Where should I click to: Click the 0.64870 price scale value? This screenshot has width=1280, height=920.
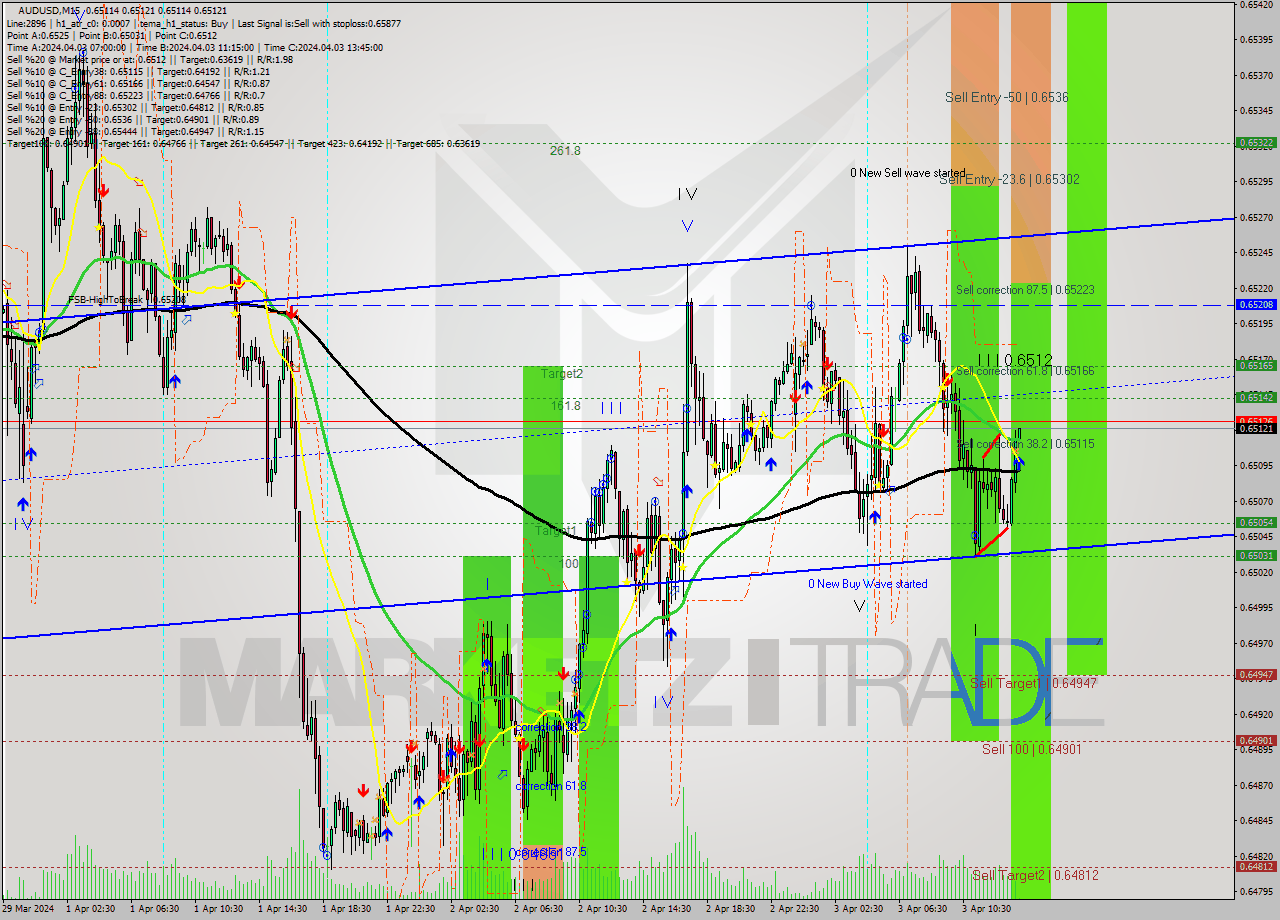point(1256,785)
